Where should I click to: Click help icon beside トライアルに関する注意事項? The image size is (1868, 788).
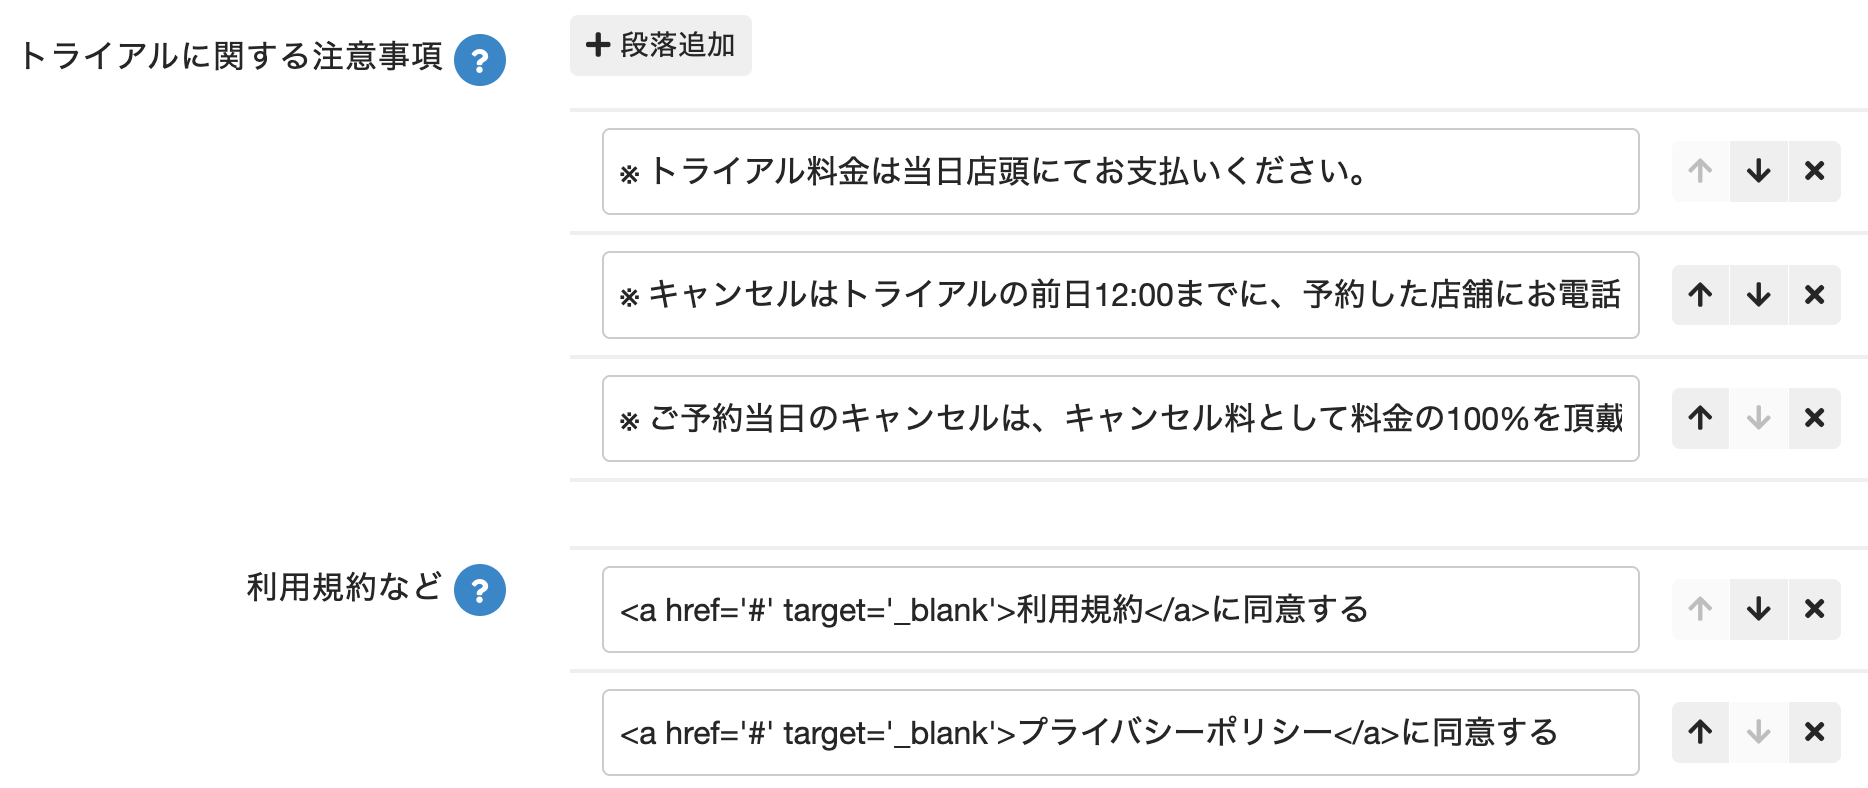pyautogui.click(x=480, y=60)
